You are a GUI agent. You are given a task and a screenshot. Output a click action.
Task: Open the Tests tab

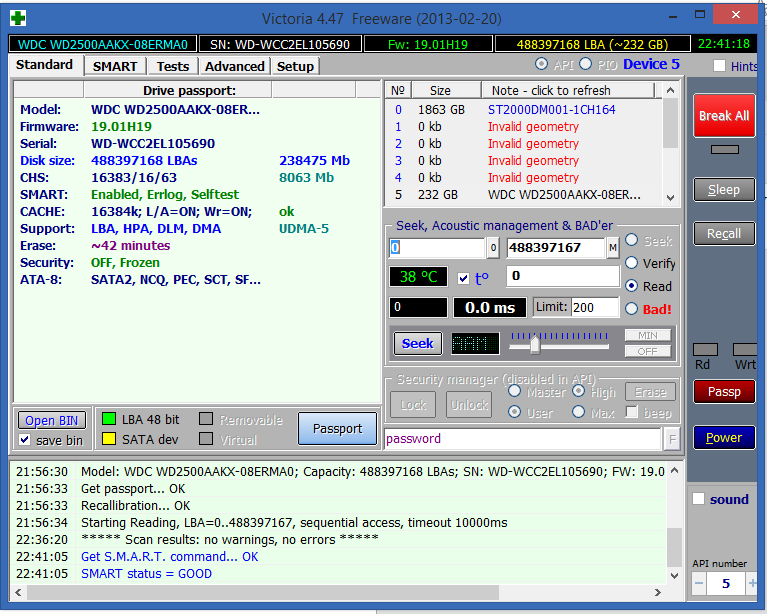coord(173,66)
